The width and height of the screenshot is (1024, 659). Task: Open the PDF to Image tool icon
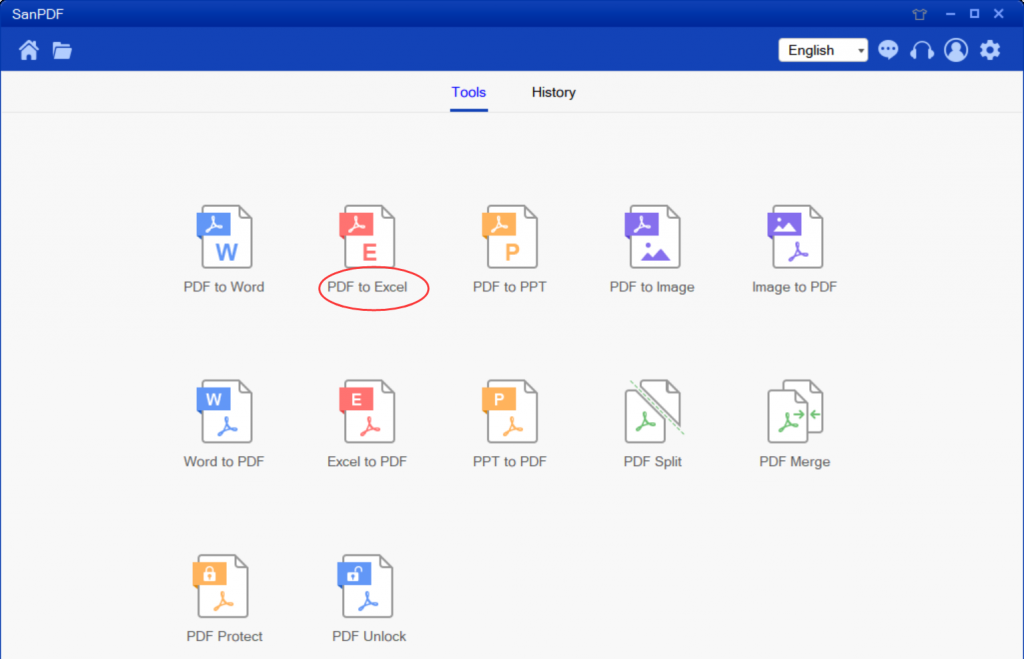tap(652, 236)
